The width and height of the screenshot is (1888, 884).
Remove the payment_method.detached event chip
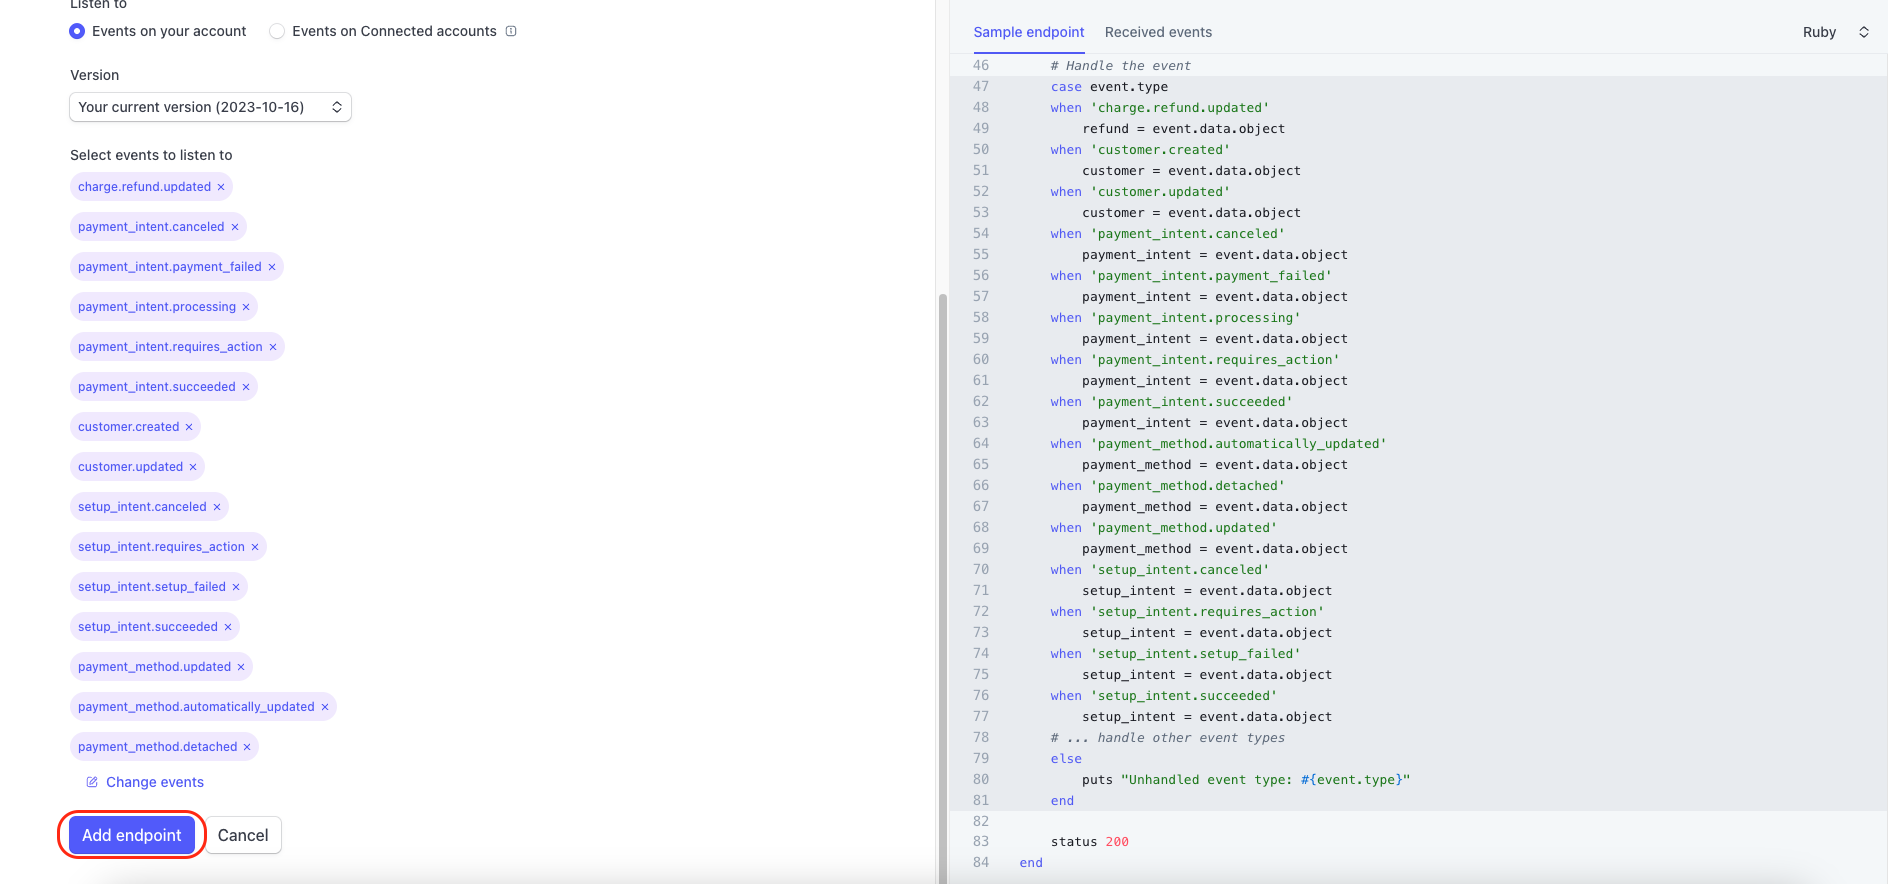(247, 747)
